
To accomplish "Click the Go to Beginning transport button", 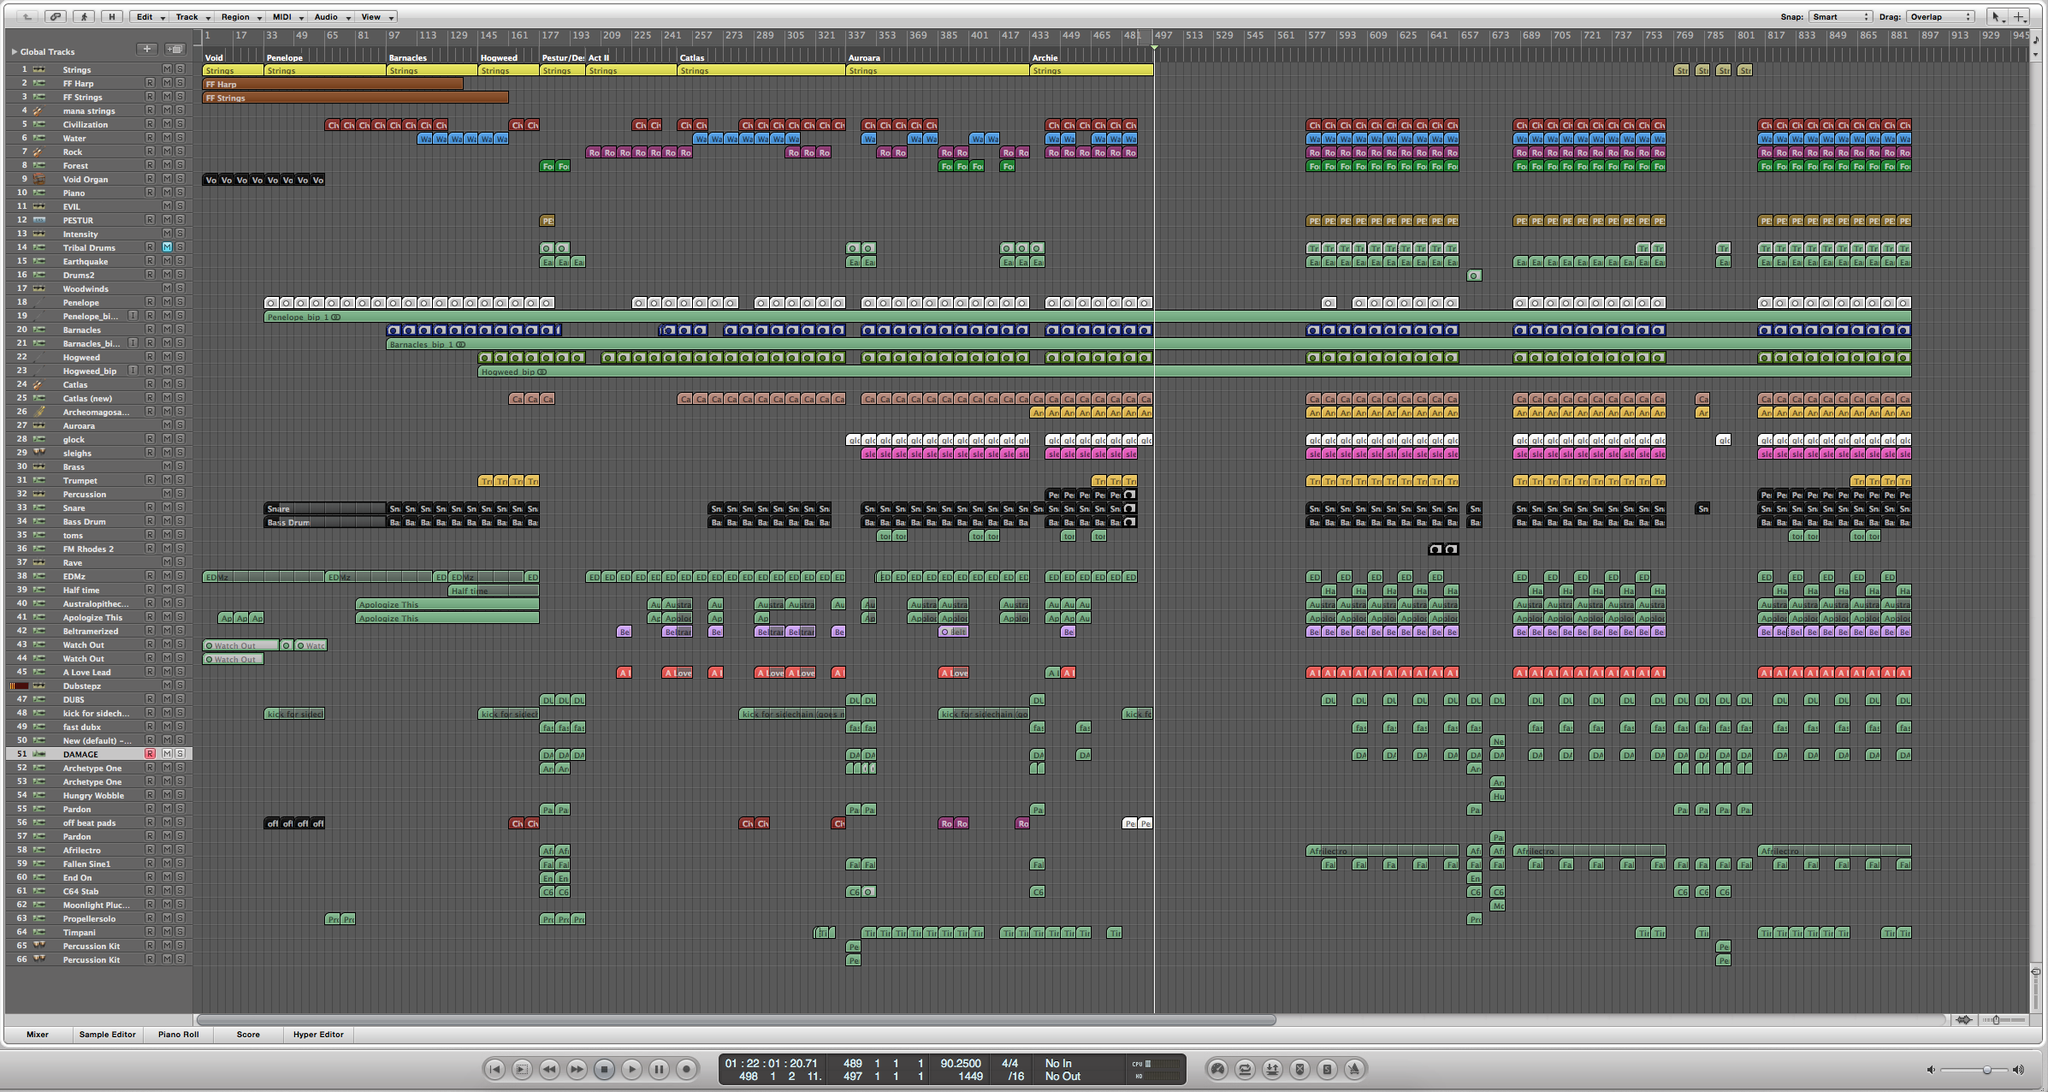I will 495,1069.
